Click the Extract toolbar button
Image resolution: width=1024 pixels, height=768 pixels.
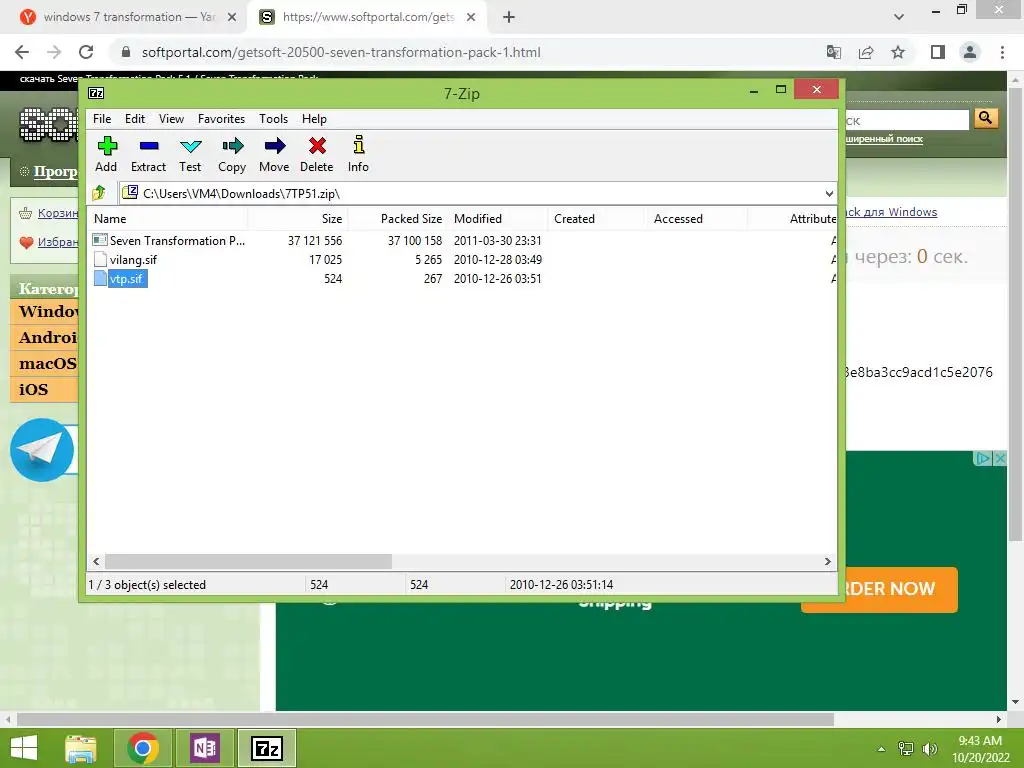click(x=148, y=154)
